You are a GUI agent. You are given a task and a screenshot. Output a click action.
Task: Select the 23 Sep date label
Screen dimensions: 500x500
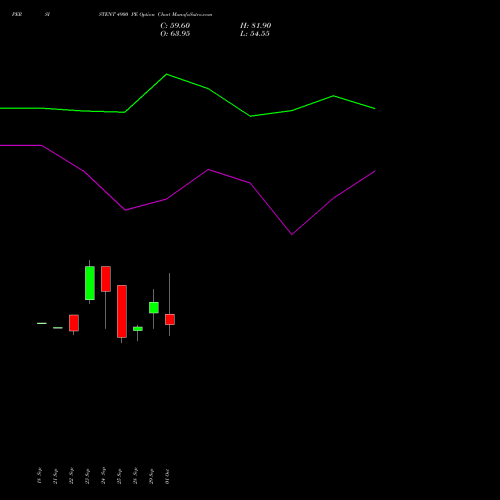(87, 476)
